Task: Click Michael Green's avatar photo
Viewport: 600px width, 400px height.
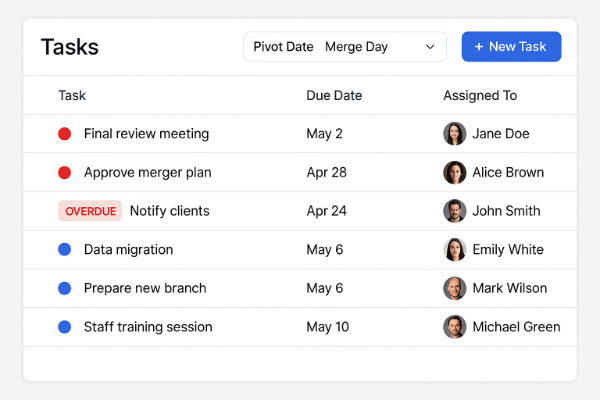Action: [455, 327]
